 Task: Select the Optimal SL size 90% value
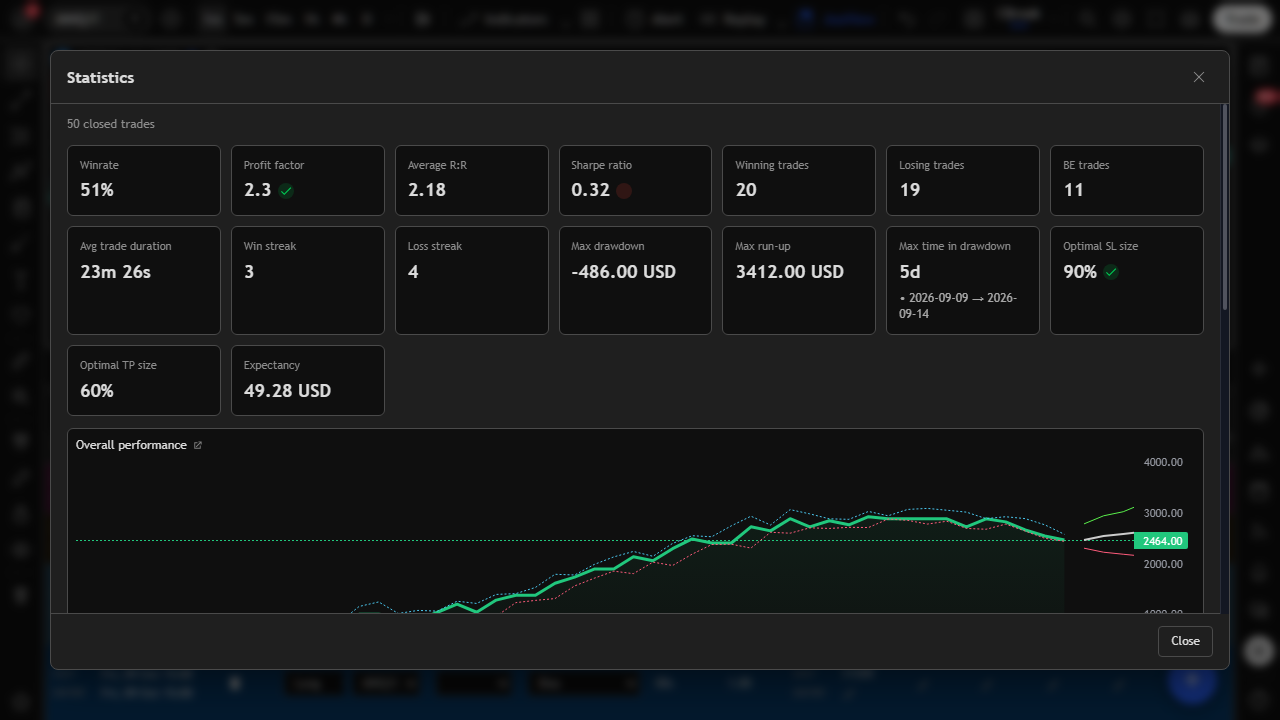(1080, 272)
